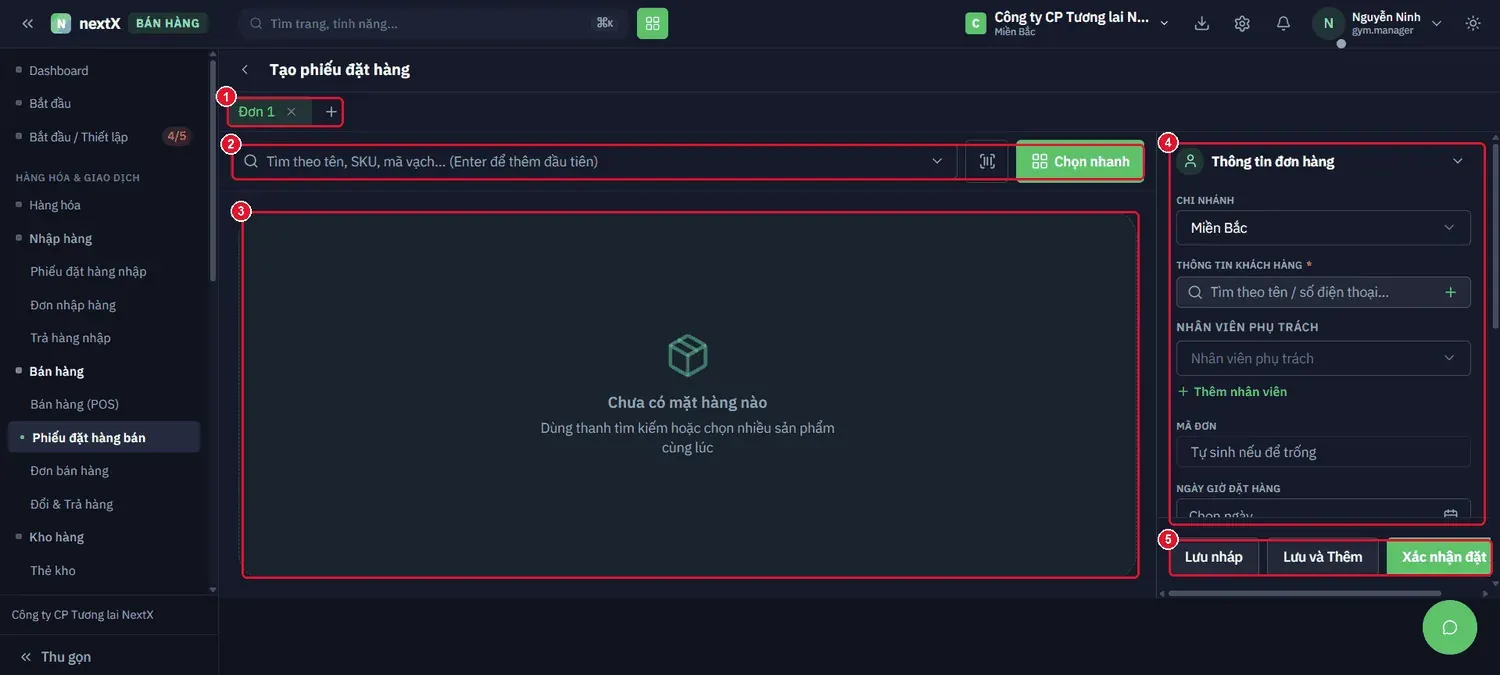Image resolution: width=1500 pixels, height=675 pixels.
Task: Go back using arrow beside Tạo phiếu đặt hàng
Action: [x=245, y=69]
